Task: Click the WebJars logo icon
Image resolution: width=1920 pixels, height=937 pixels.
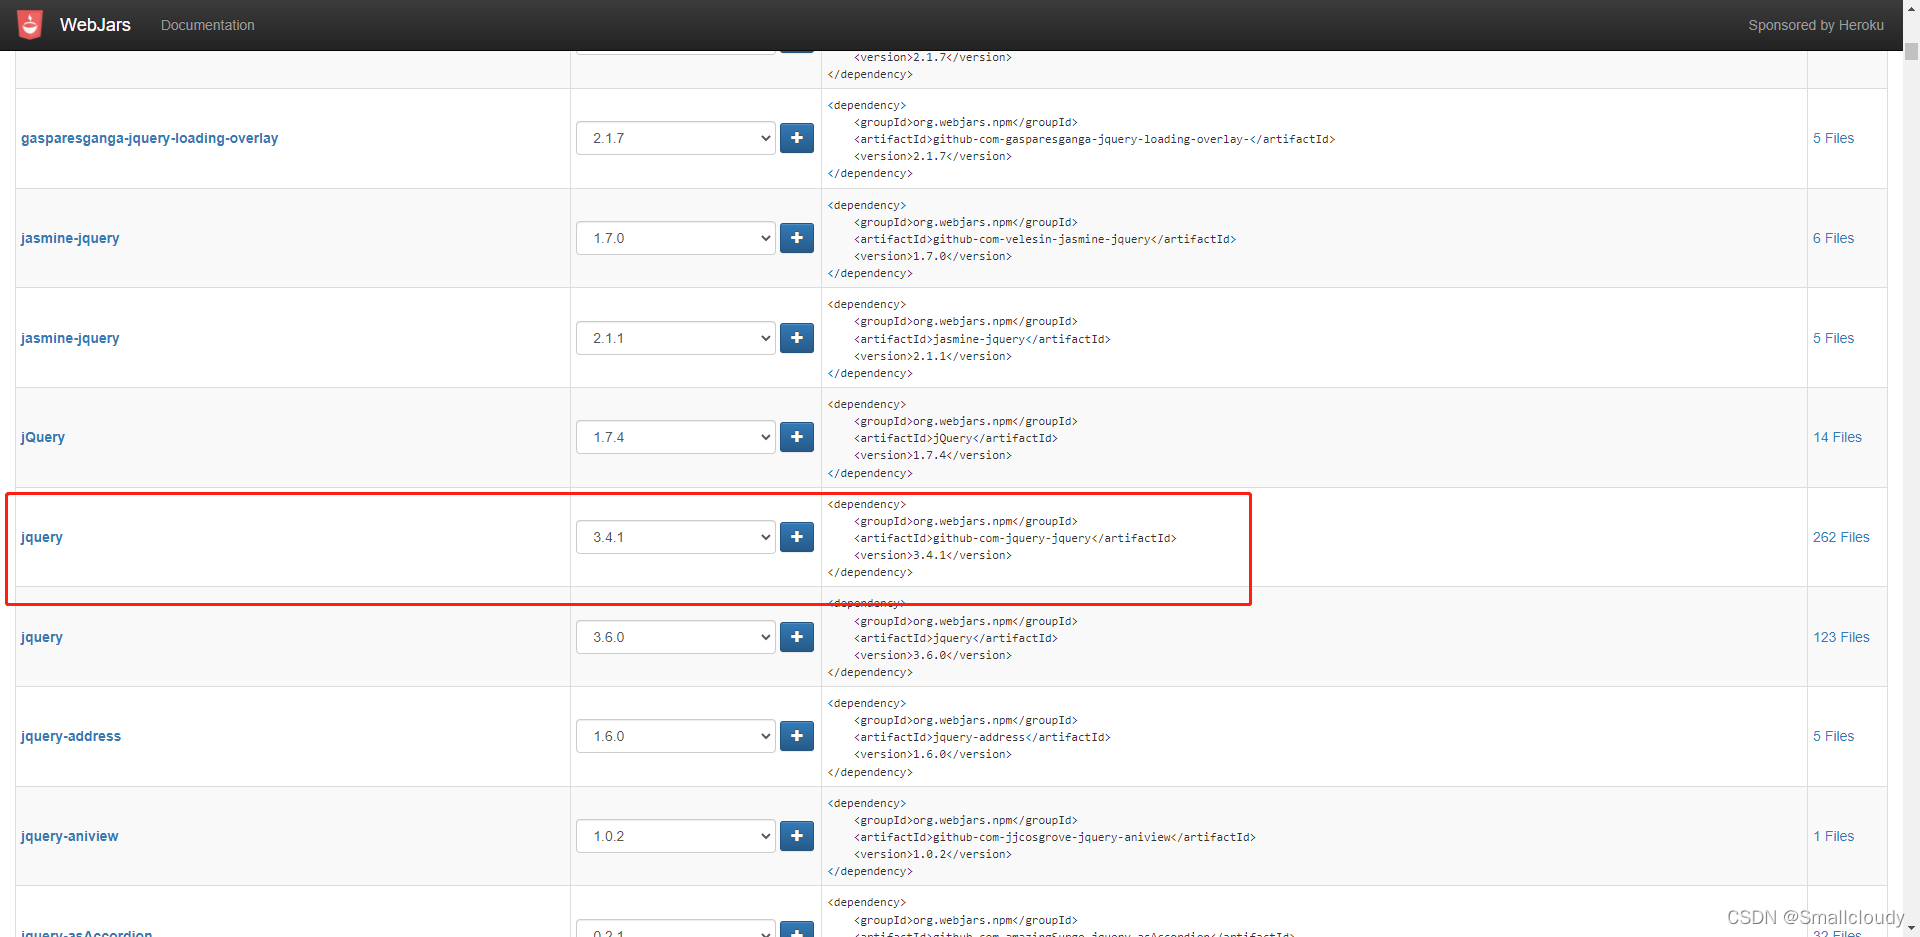Action: coord(30,25)
